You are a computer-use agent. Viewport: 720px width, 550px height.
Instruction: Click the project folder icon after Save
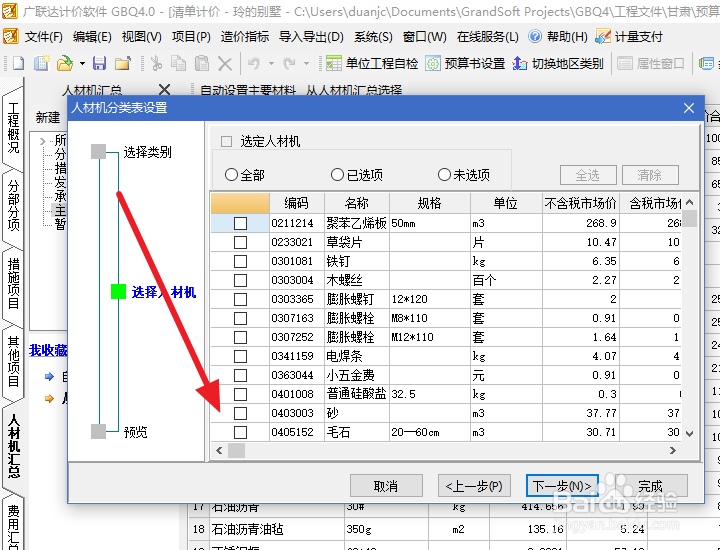(123, 63)
